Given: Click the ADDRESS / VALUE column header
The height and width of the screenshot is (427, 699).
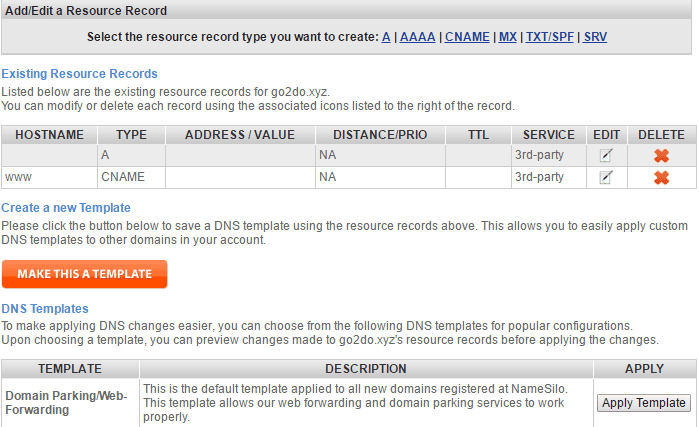Looking at the screenshot, I should tap(240, 135).
